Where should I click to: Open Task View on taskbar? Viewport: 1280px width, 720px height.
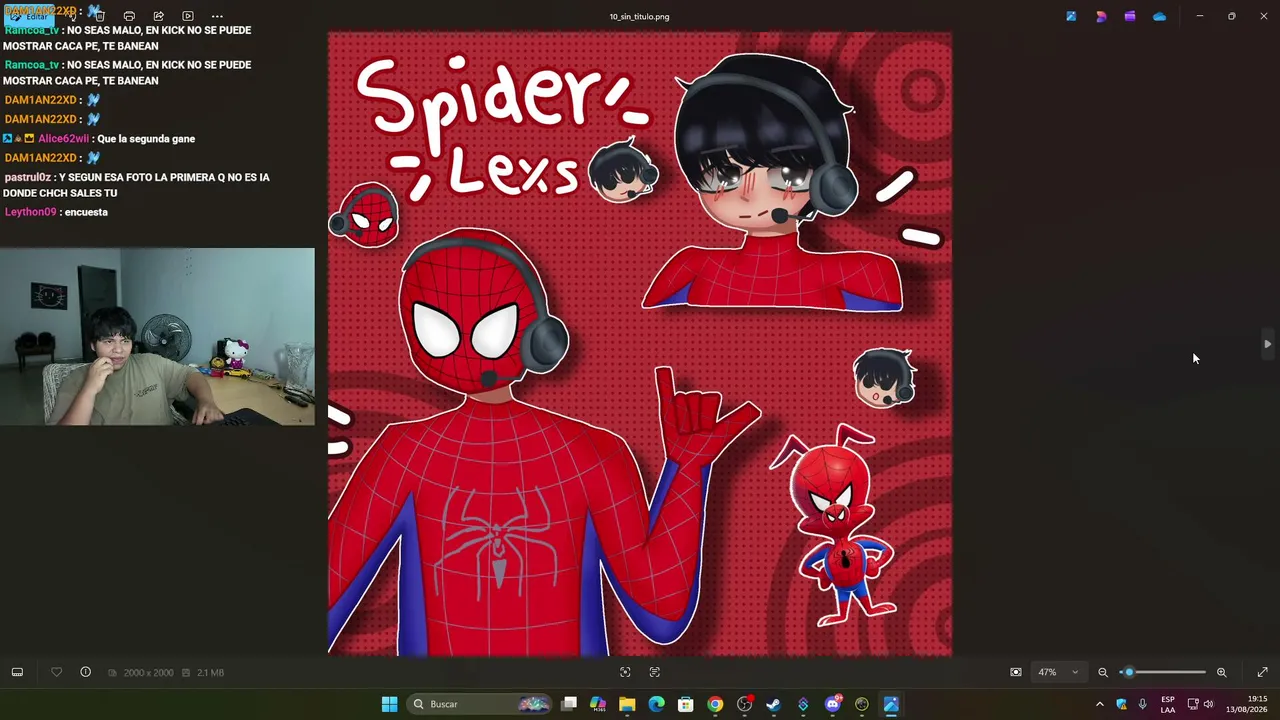pos(569,704)
